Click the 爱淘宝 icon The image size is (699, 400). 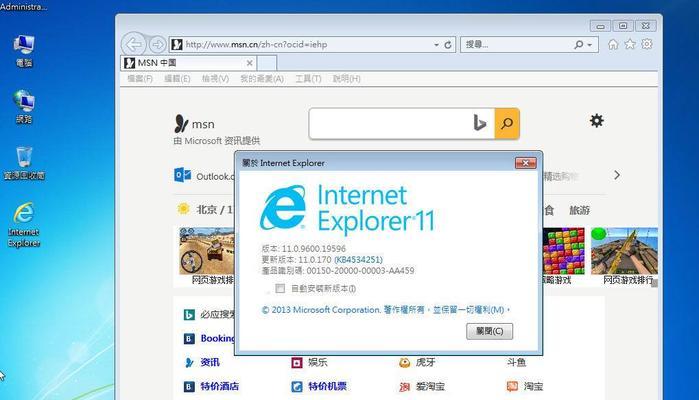[x=404, y=387]
